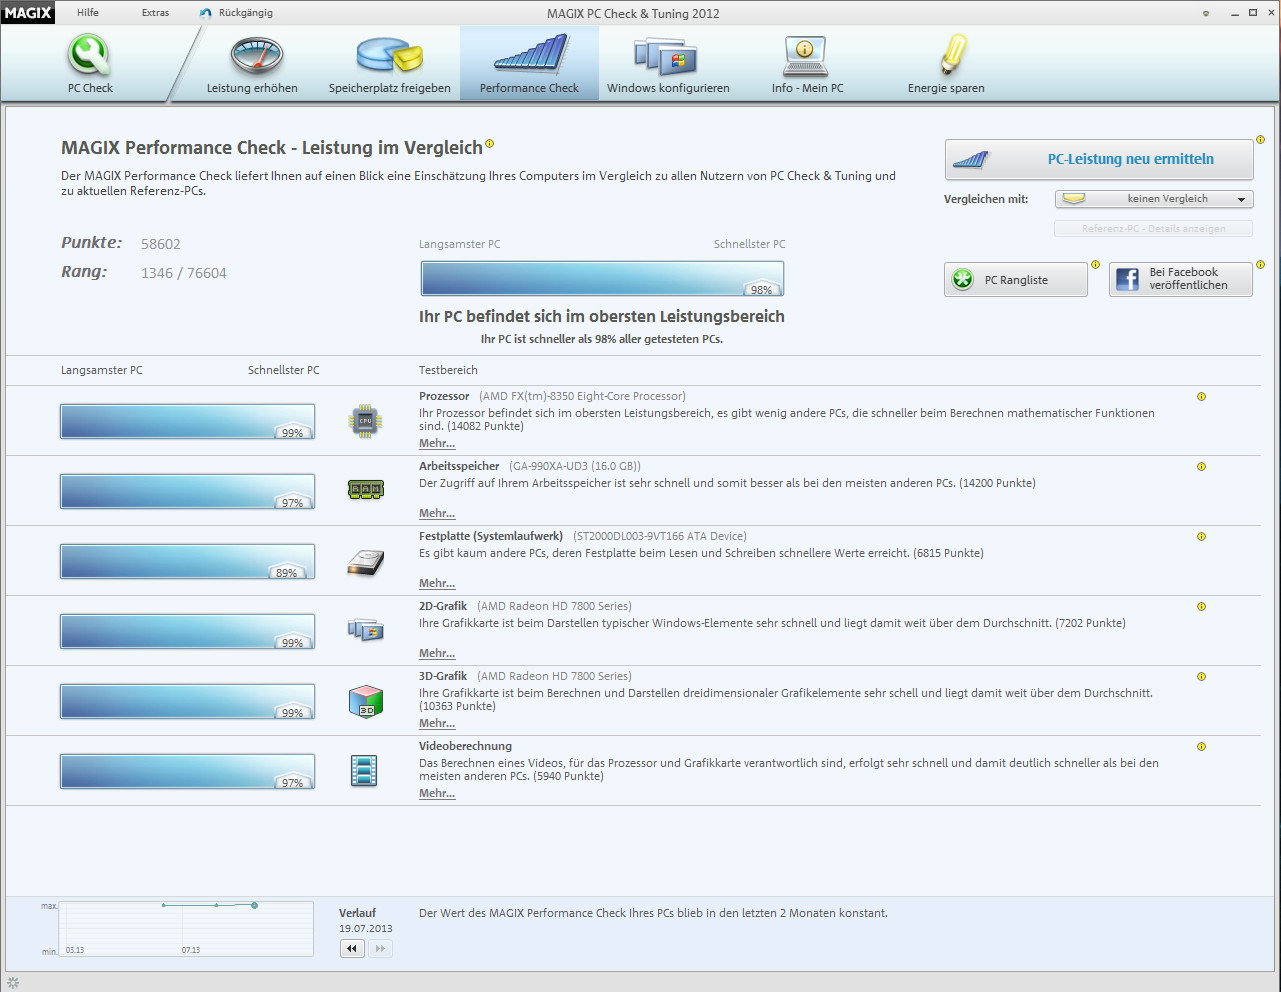Open the Speicherplatz freigeben section
The width and height of the screenshot is (1281, 992).
point(390,64)
